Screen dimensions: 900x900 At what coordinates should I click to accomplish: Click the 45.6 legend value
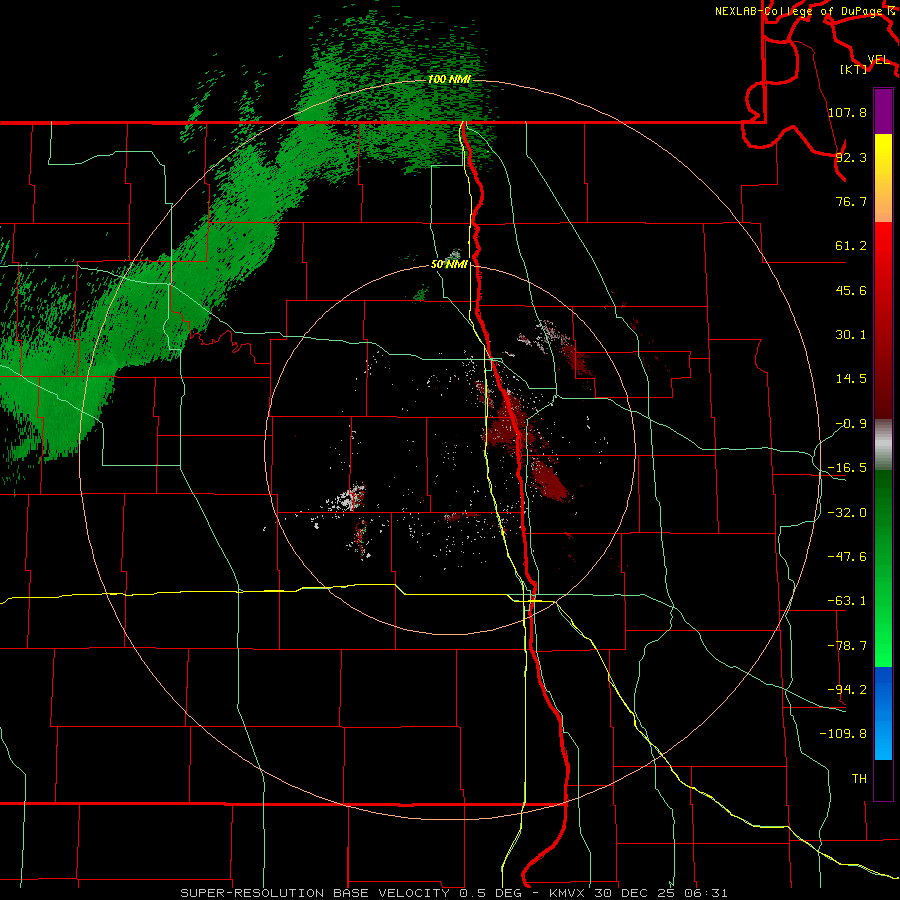[x=851, y=290]
